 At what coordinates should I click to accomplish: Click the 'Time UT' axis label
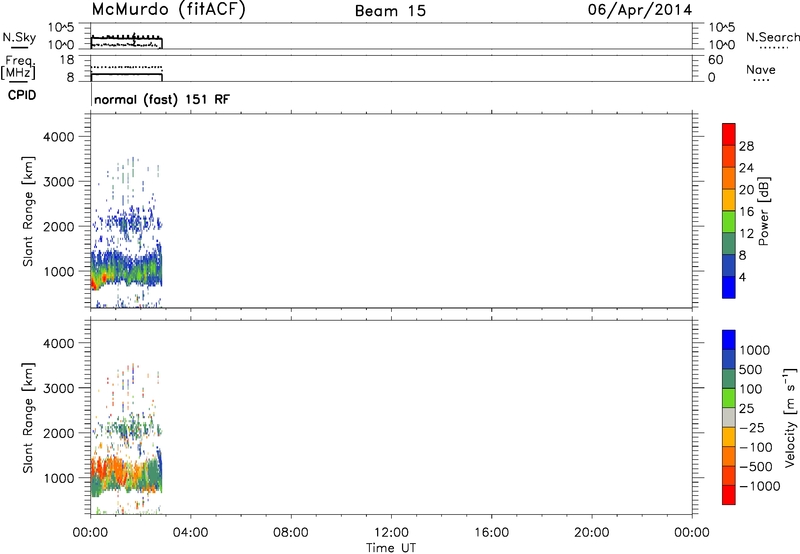391,548
